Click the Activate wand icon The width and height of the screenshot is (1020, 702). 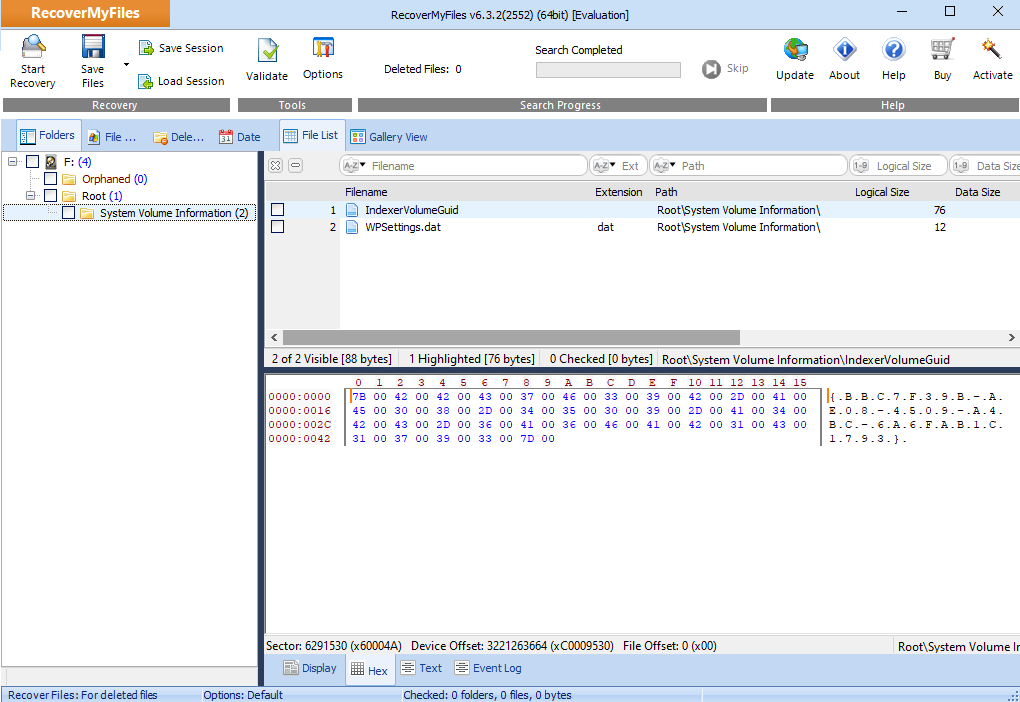(x=991, y=49)
